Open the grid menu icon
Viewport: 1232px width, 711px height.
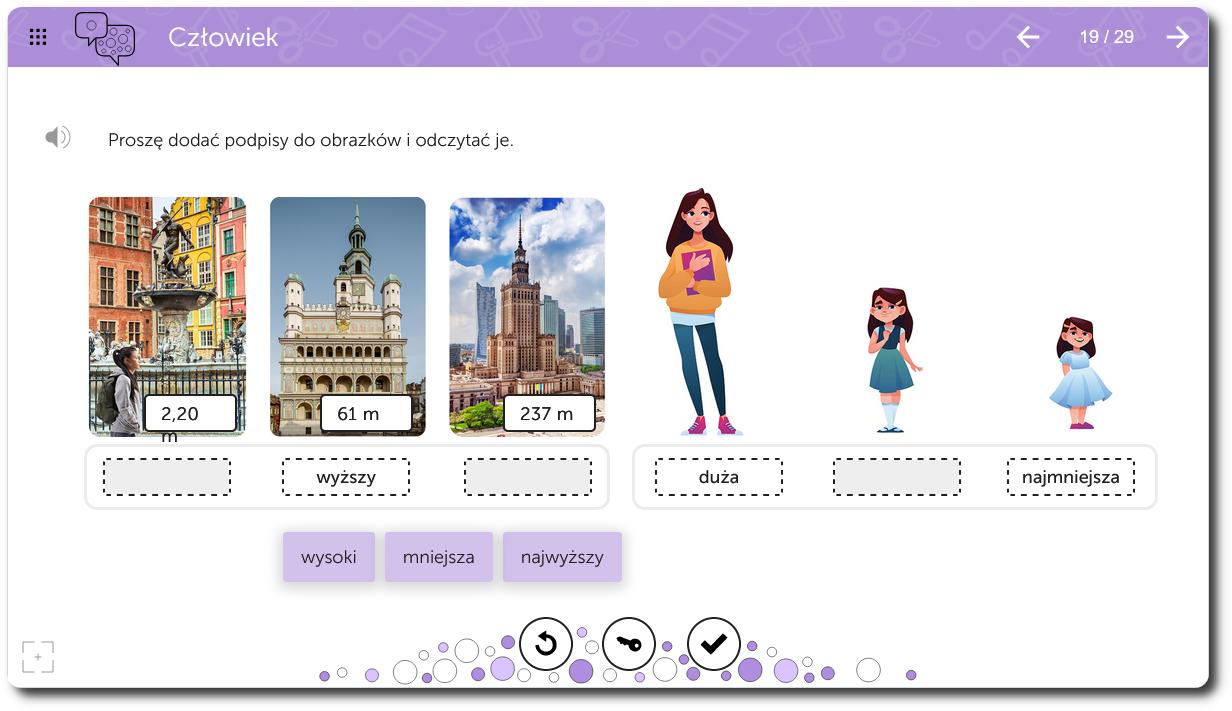(38, 37)
